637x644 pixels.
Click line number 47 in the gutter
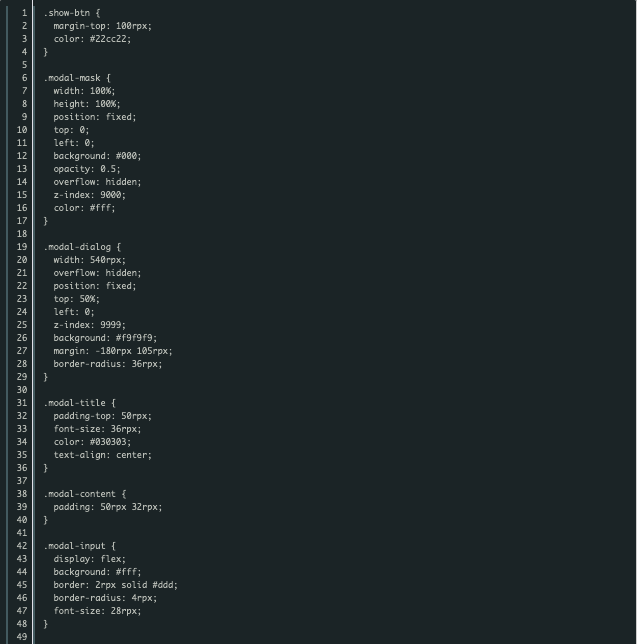pos(21,610)
